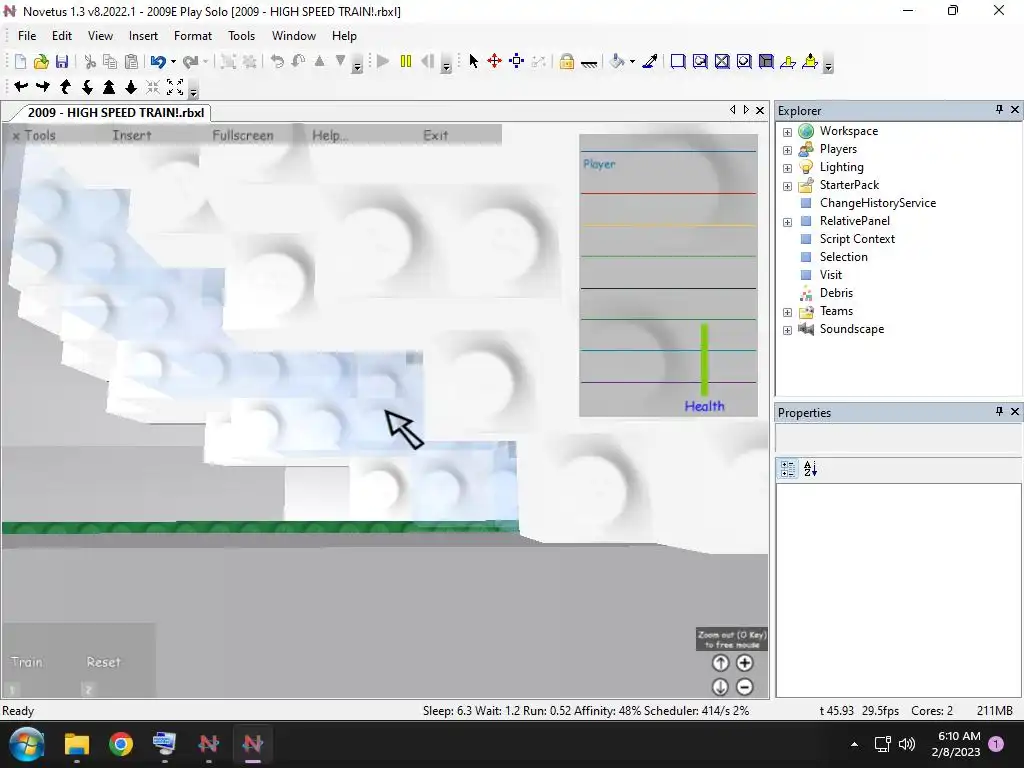This screenshot has height=768, width=1024.
Task: Open the Format menu
Action: 193,36
